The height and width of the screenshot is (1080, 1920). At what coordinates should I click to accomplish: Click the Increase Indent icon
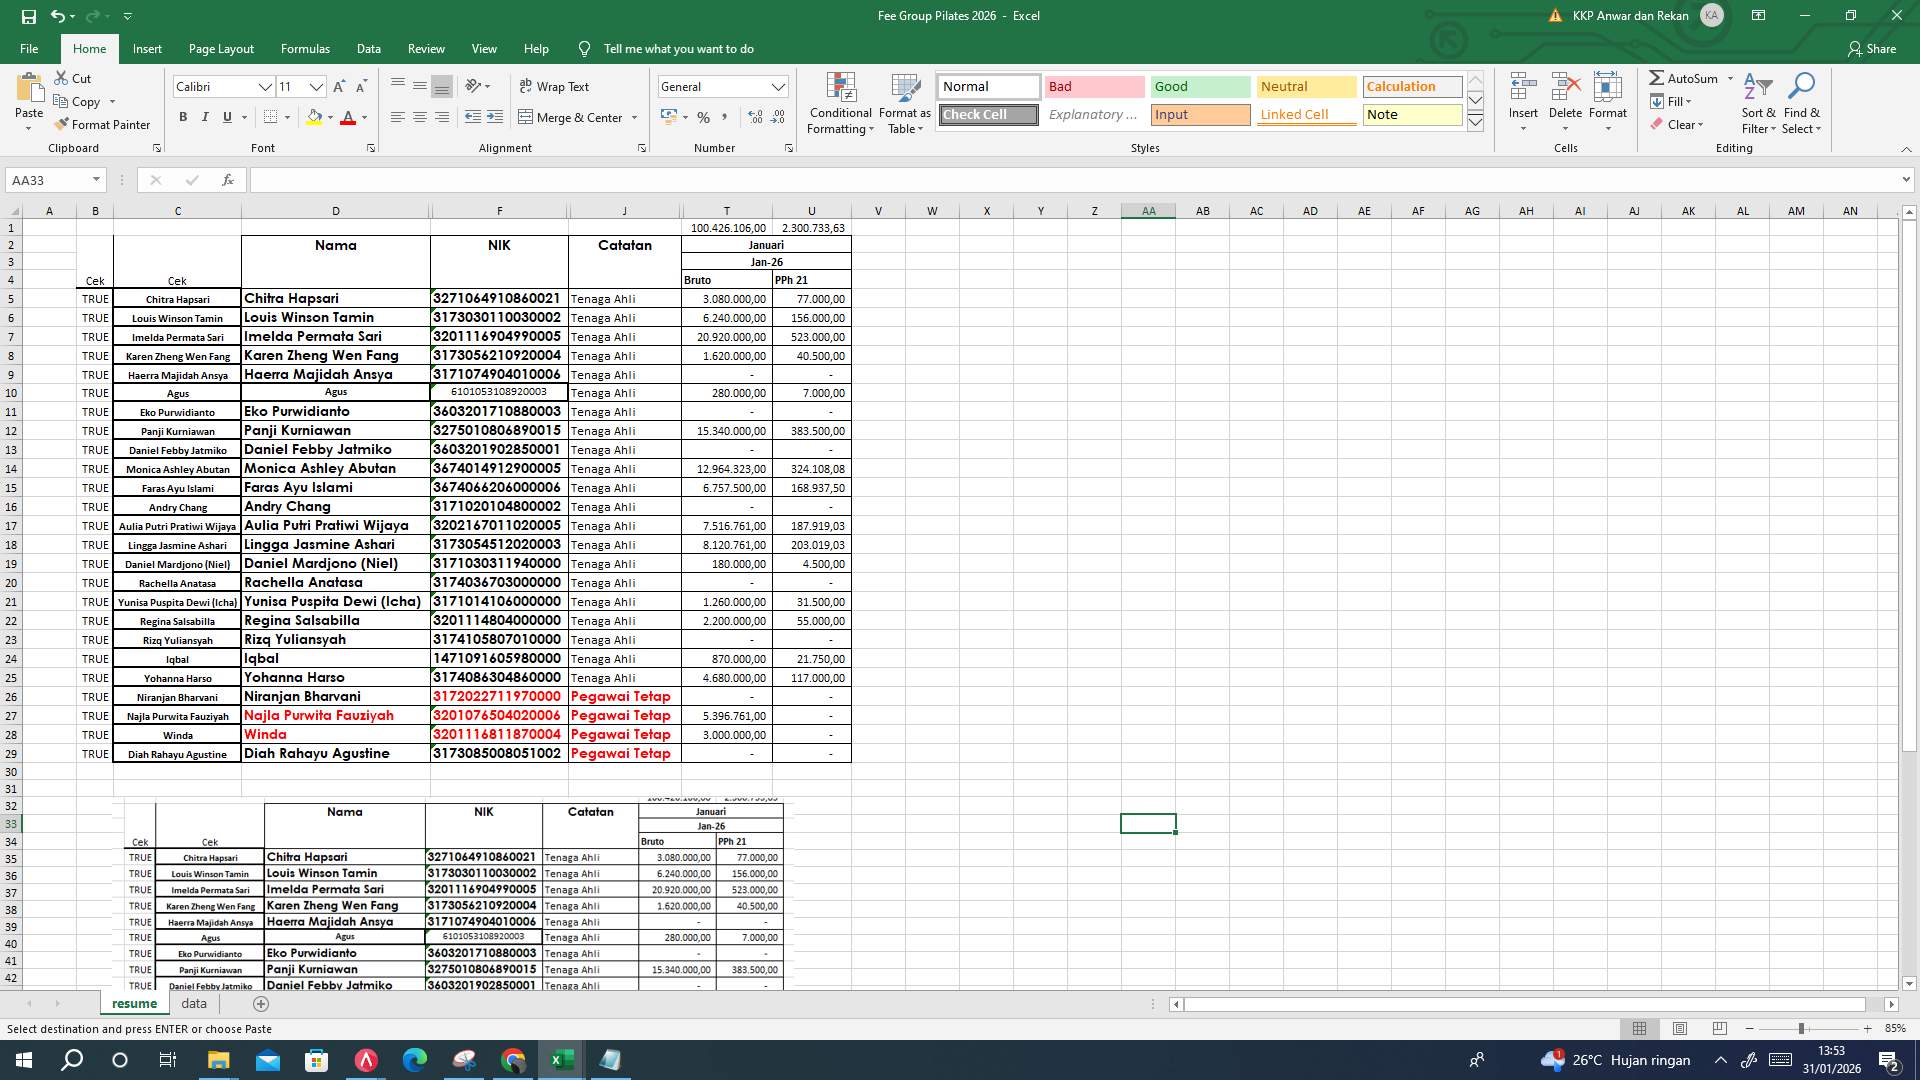pos(494,117)
